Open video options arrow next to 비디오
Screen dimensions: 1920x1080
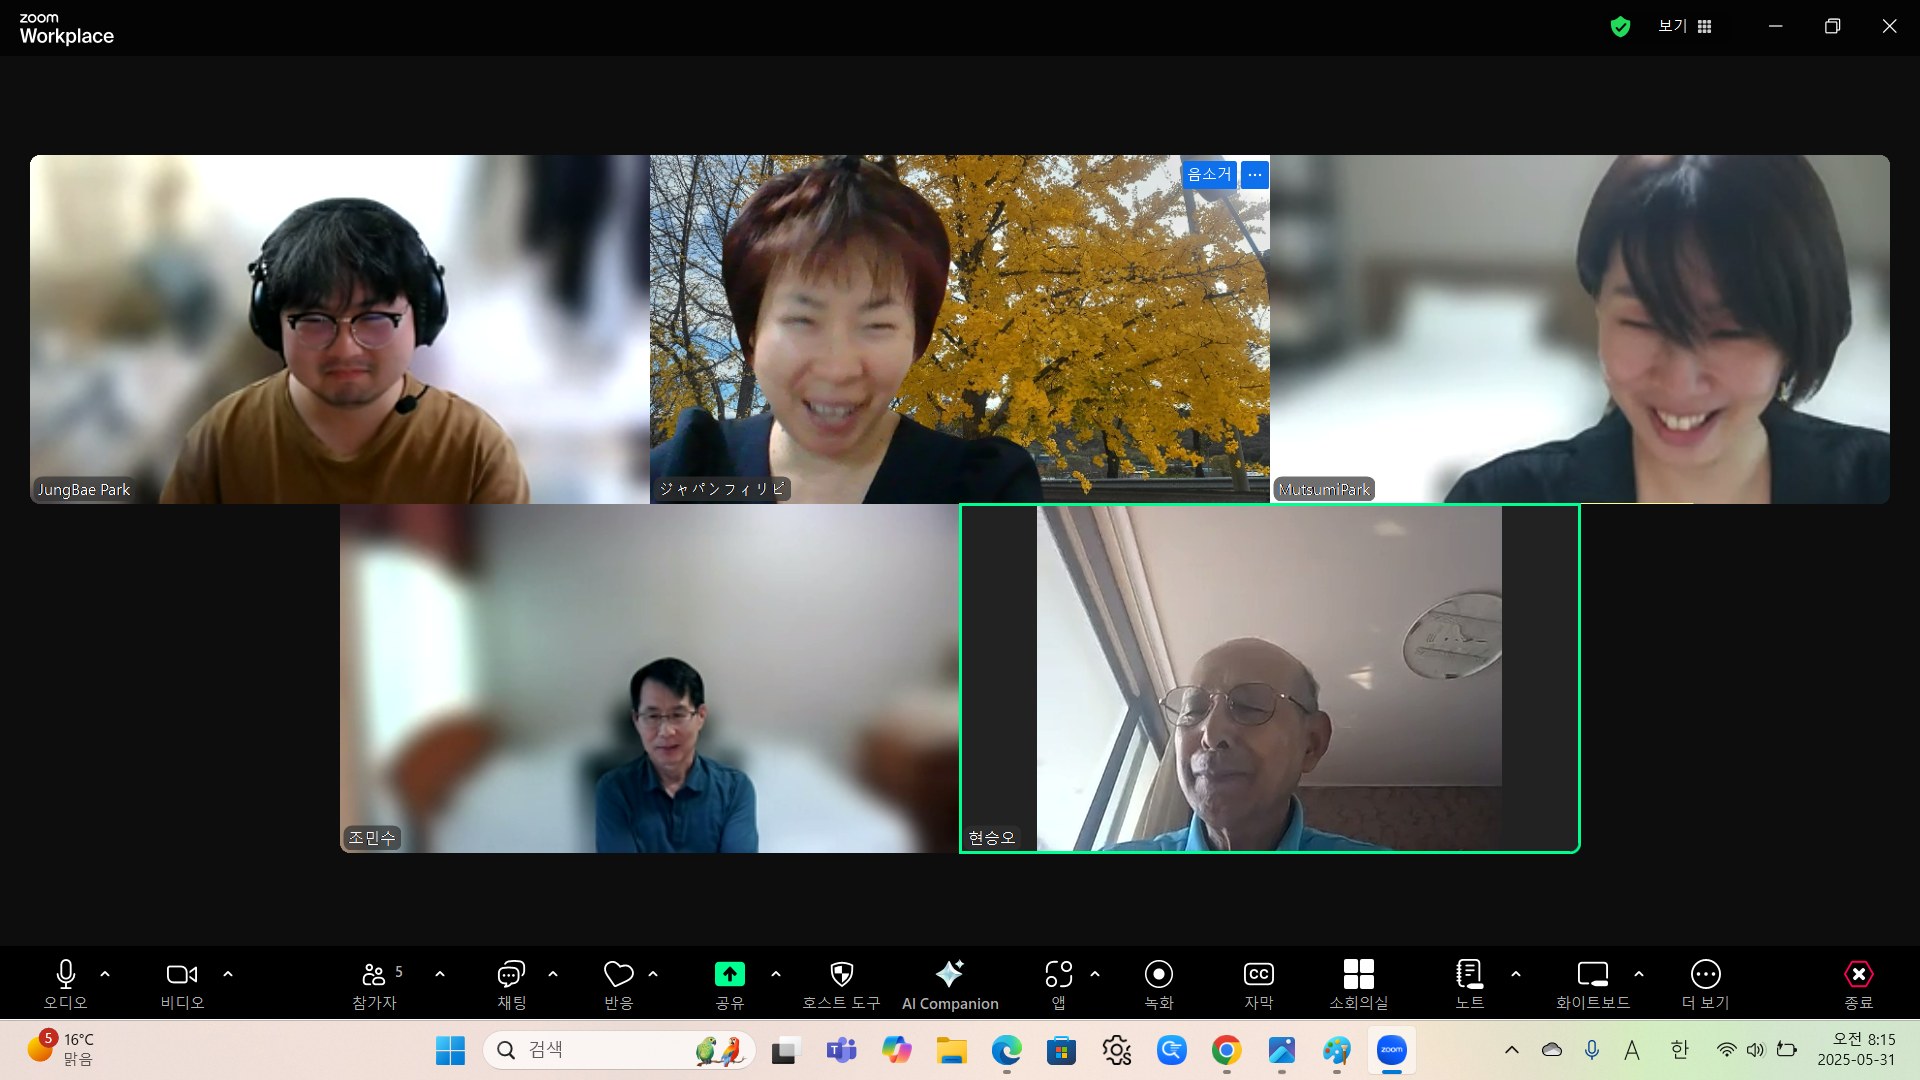click(x=228, y=974)
